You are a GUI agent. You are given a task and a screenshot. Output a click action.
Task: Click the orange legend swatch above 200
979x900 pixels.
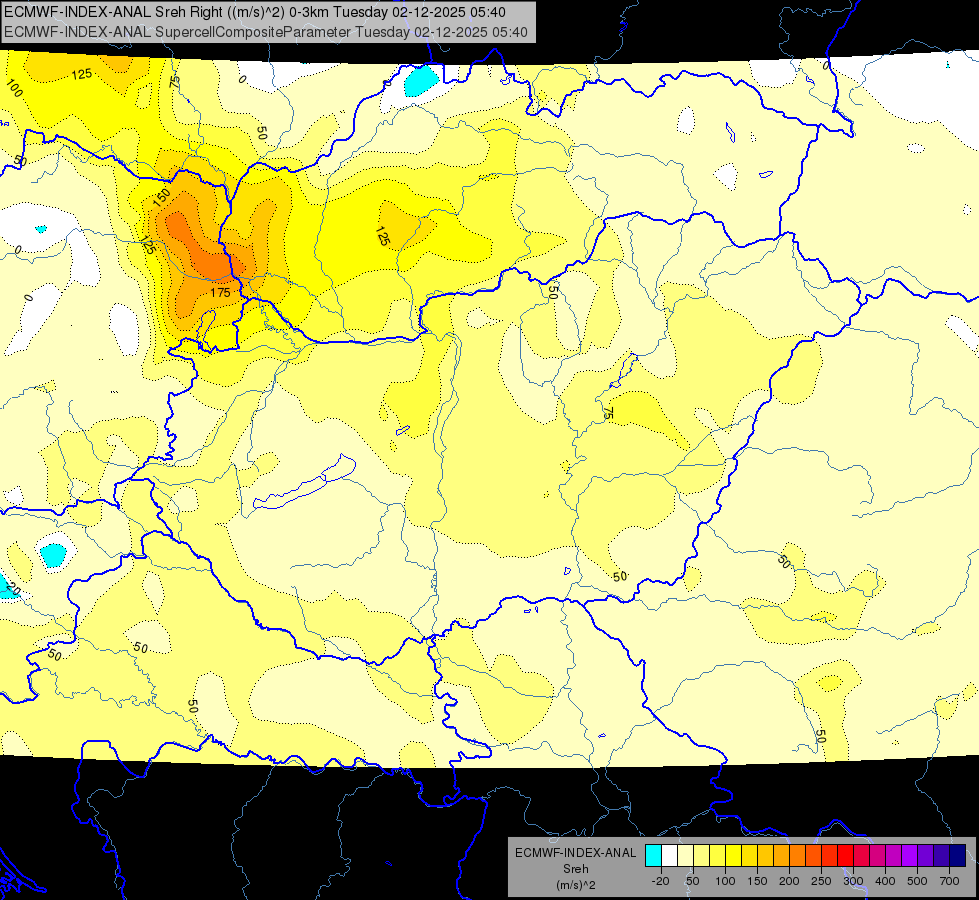797,855
